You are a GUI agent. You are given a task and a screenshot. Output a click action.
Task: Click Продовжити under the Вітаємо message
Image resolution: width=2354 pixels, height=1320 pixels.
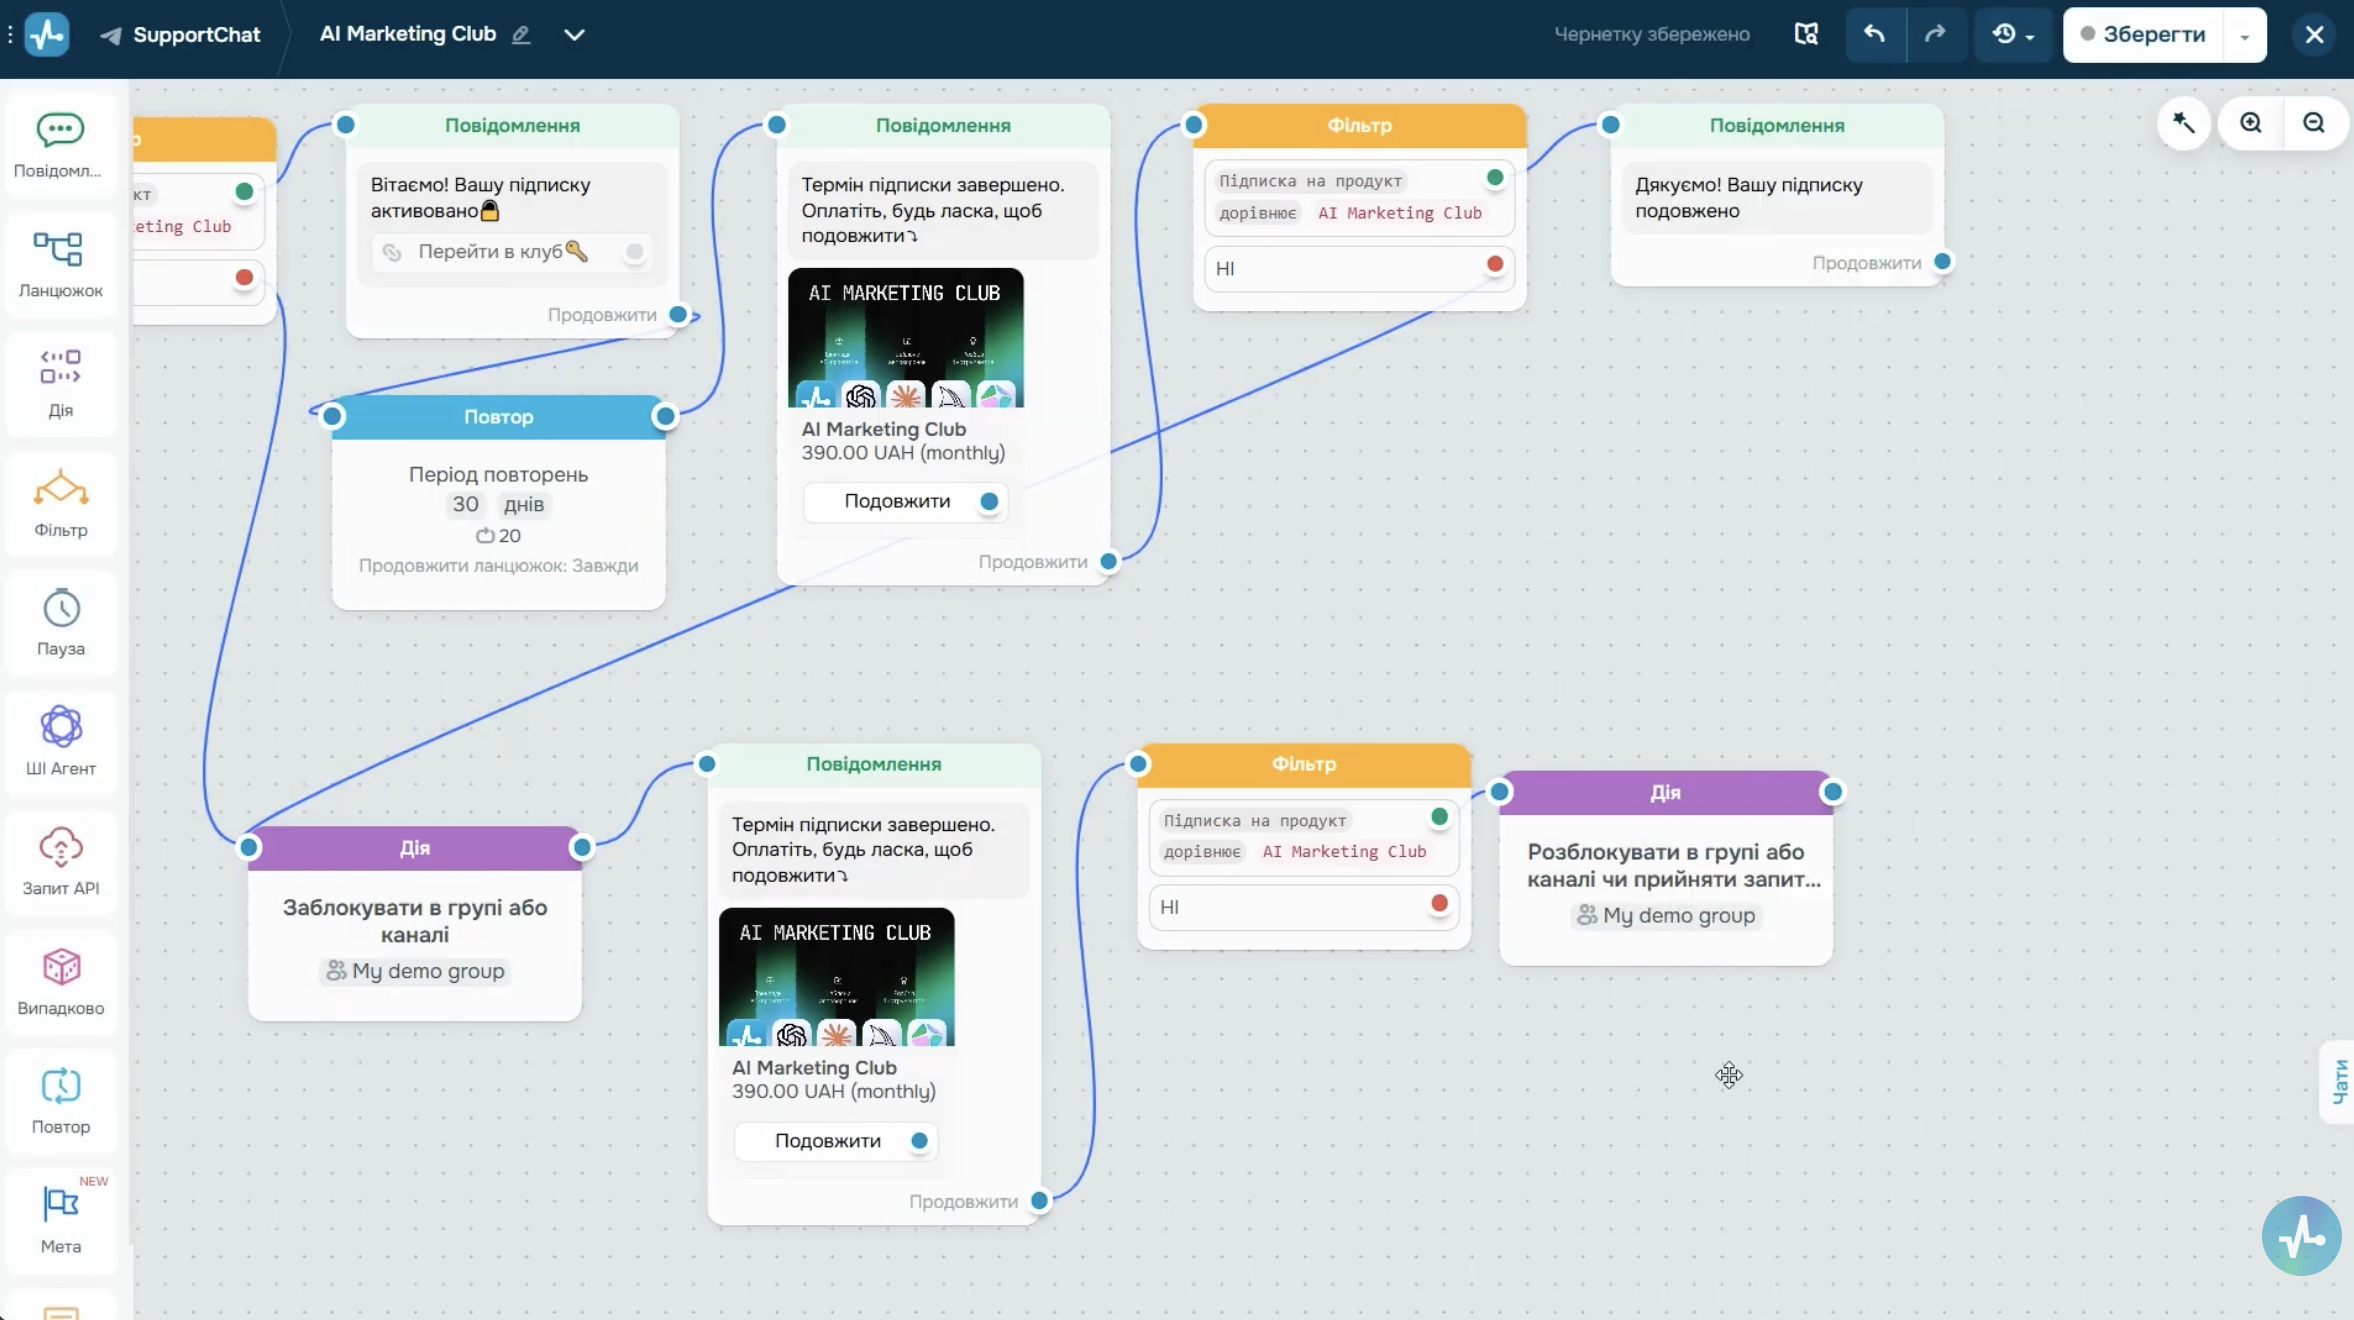[602, 315]
